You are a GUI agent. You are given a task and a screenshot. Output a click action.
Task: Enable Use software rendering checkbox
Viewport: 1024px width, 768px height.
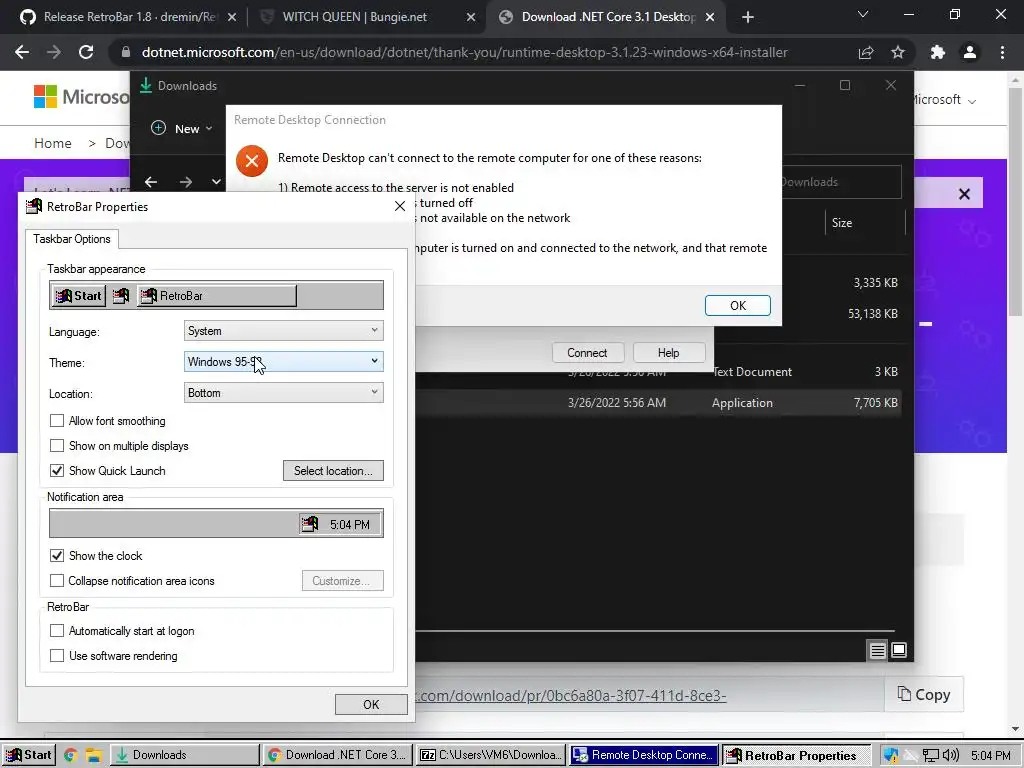pyautogui.click(x=57, y=656)
